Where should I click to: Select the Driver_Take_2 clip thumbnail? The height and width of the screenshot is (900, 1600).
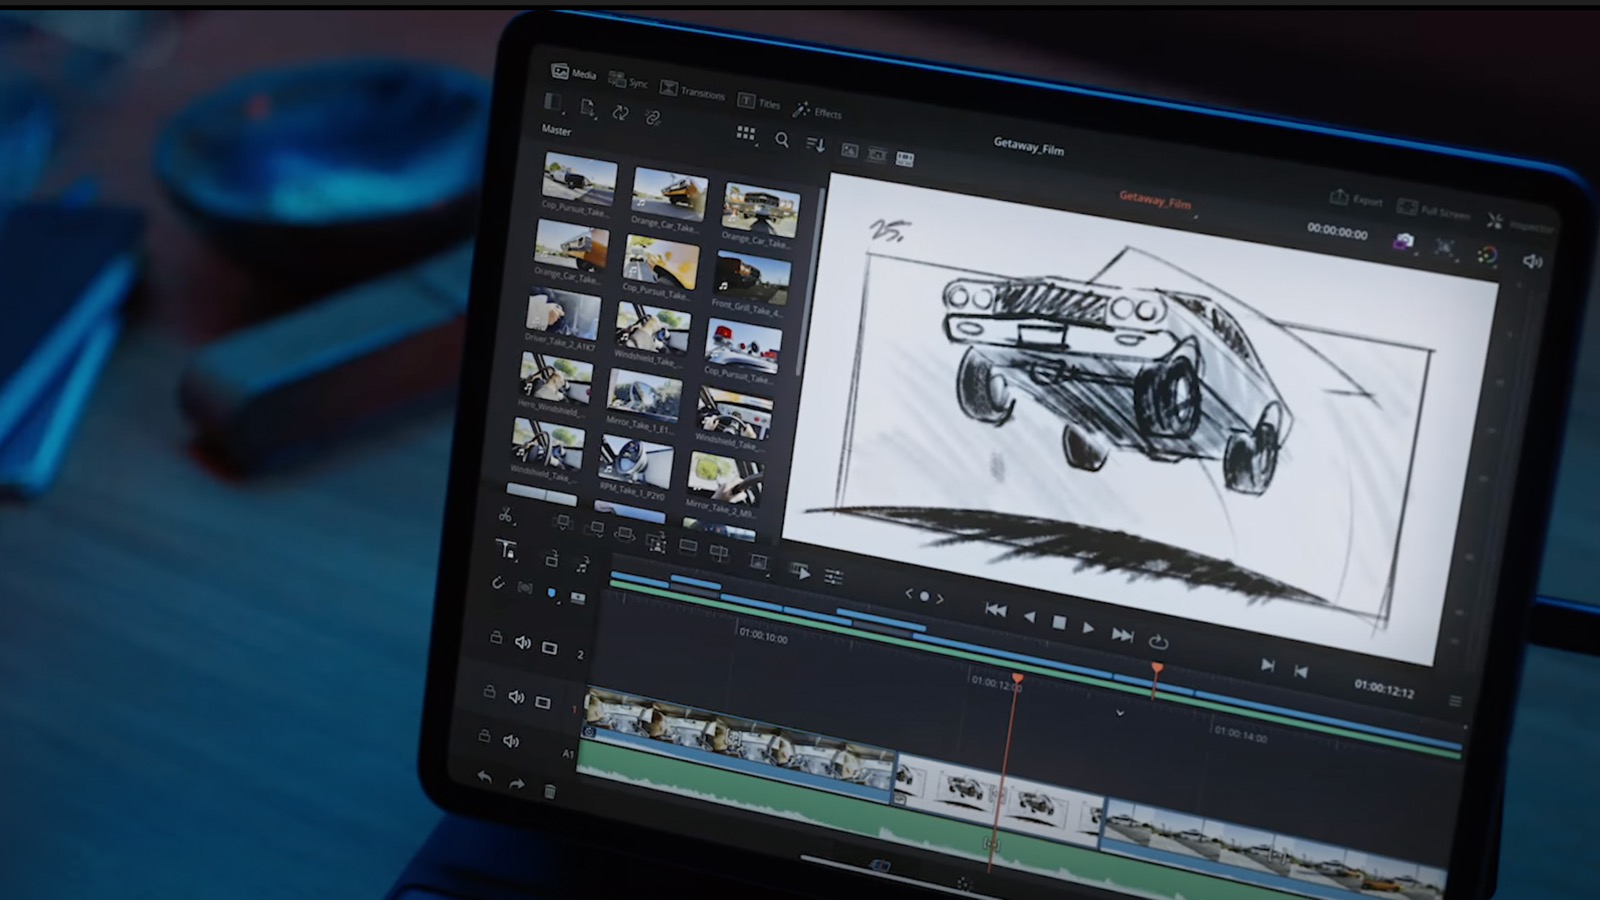pyautogui.click(x=564, y=313)
